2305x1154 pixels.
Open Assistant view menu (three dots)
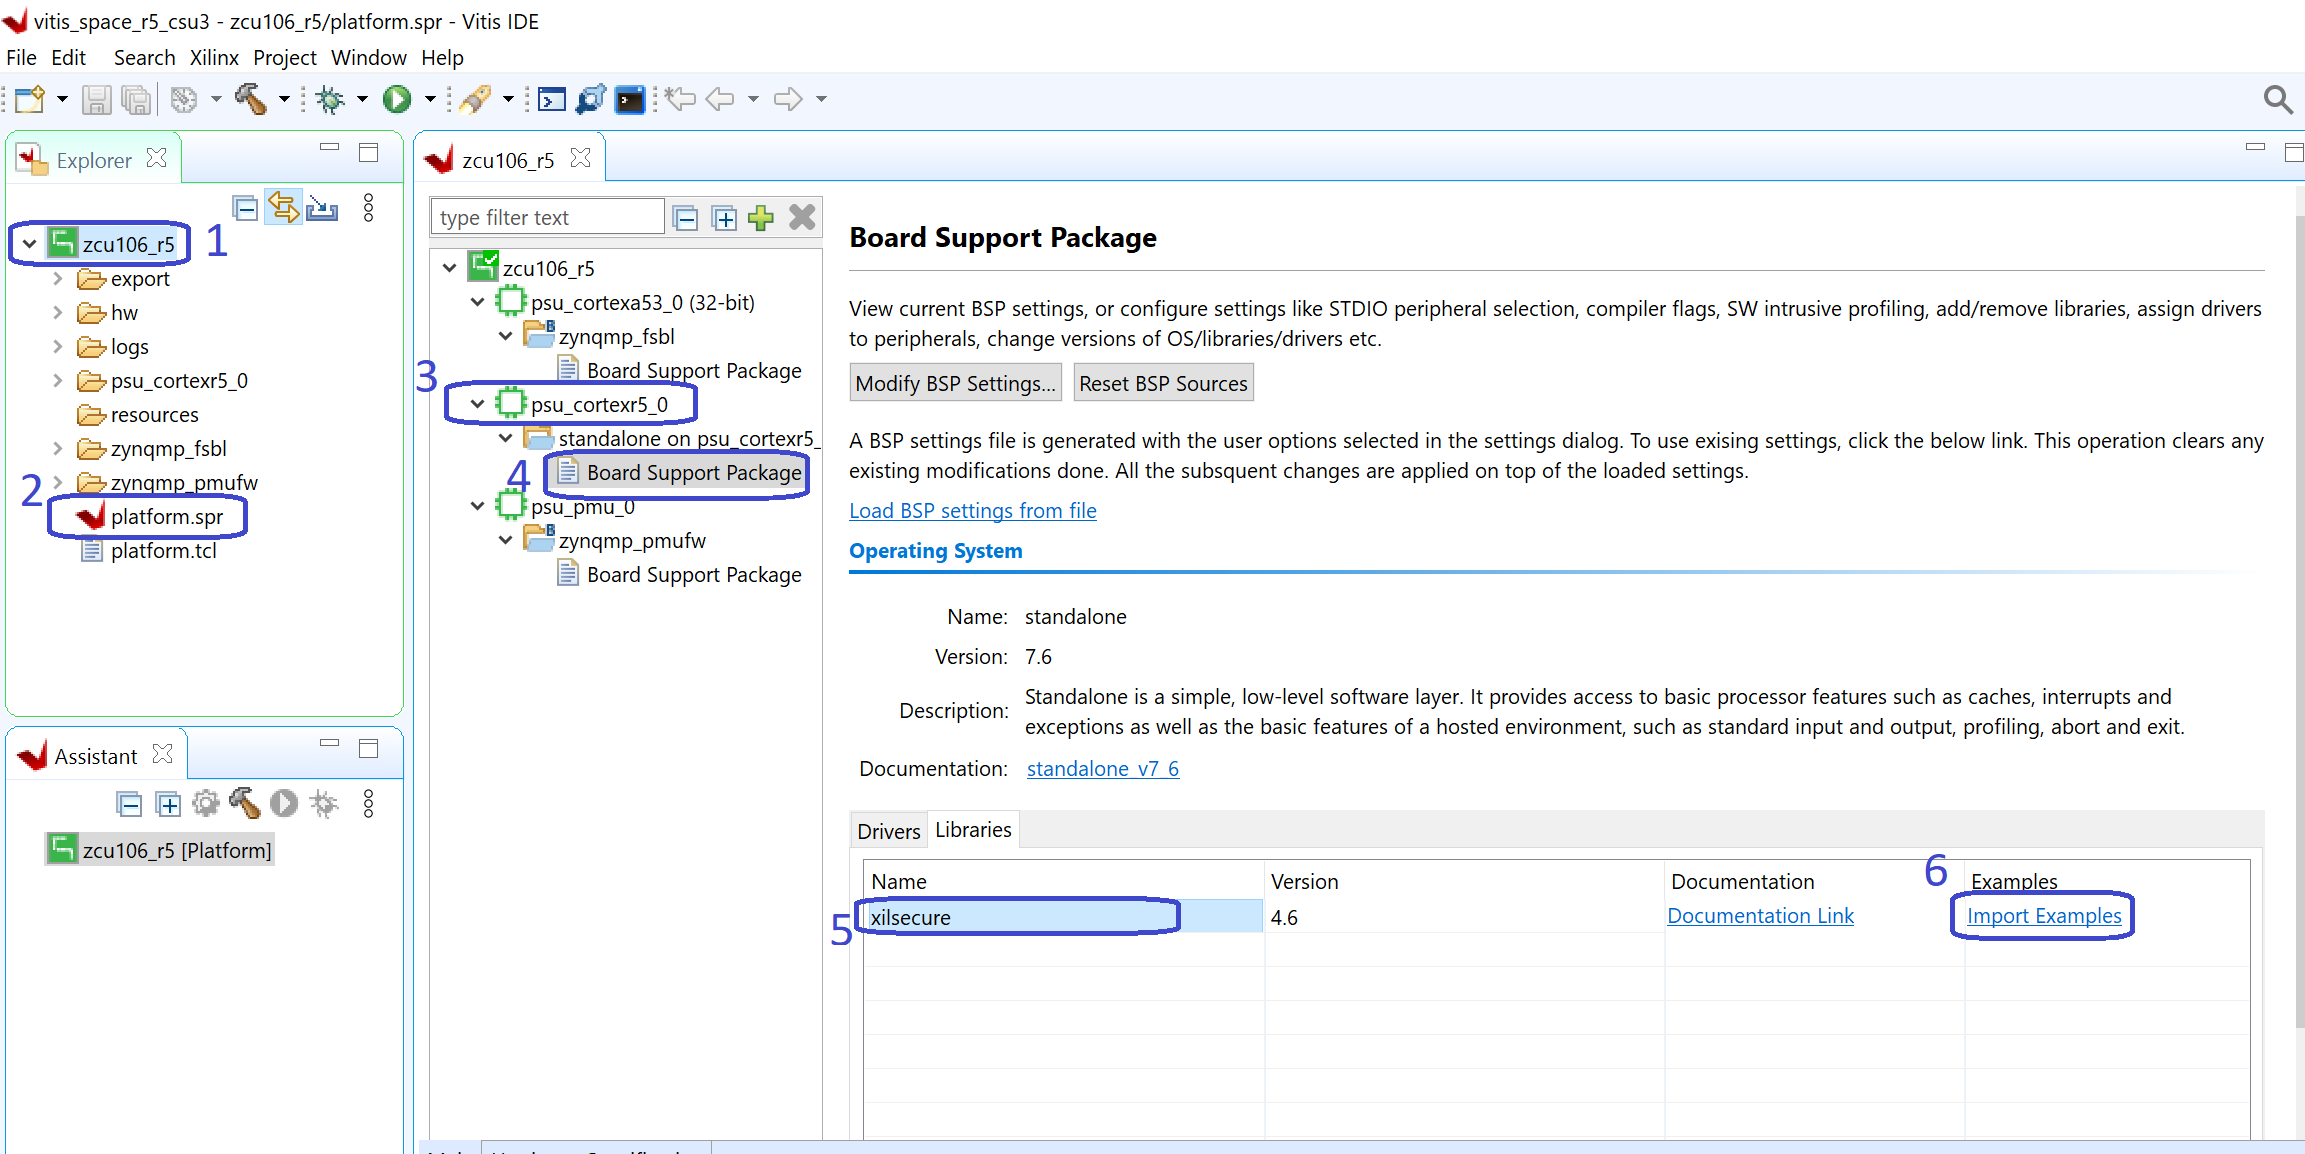(369, 804)
